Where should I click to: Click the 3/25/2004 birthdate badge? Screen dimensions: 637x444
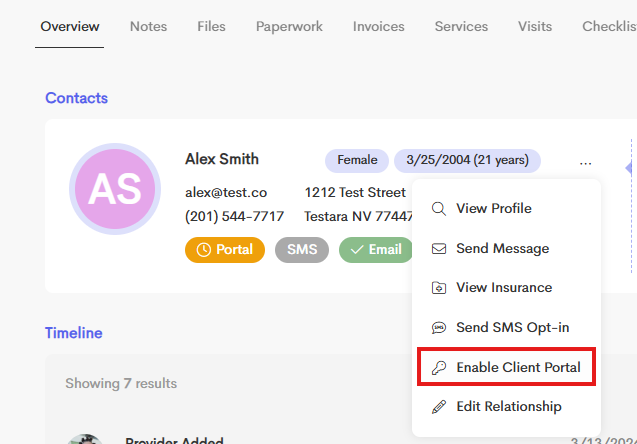tap(467, 160)
